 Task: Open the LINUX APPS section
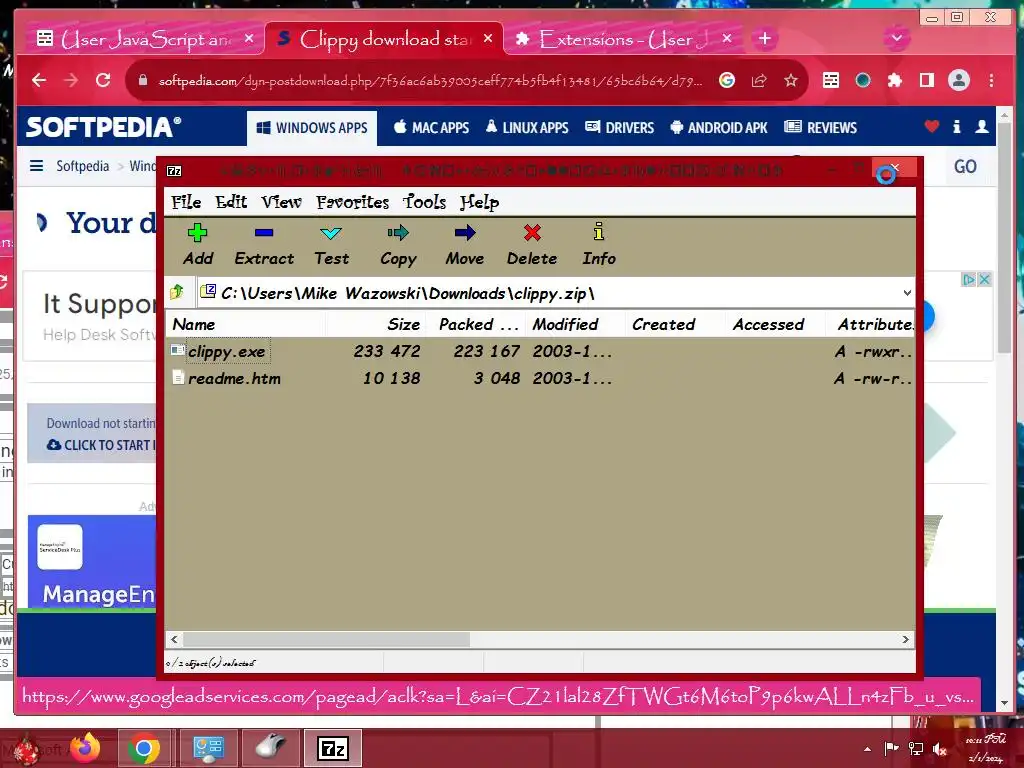coord(527,127)
